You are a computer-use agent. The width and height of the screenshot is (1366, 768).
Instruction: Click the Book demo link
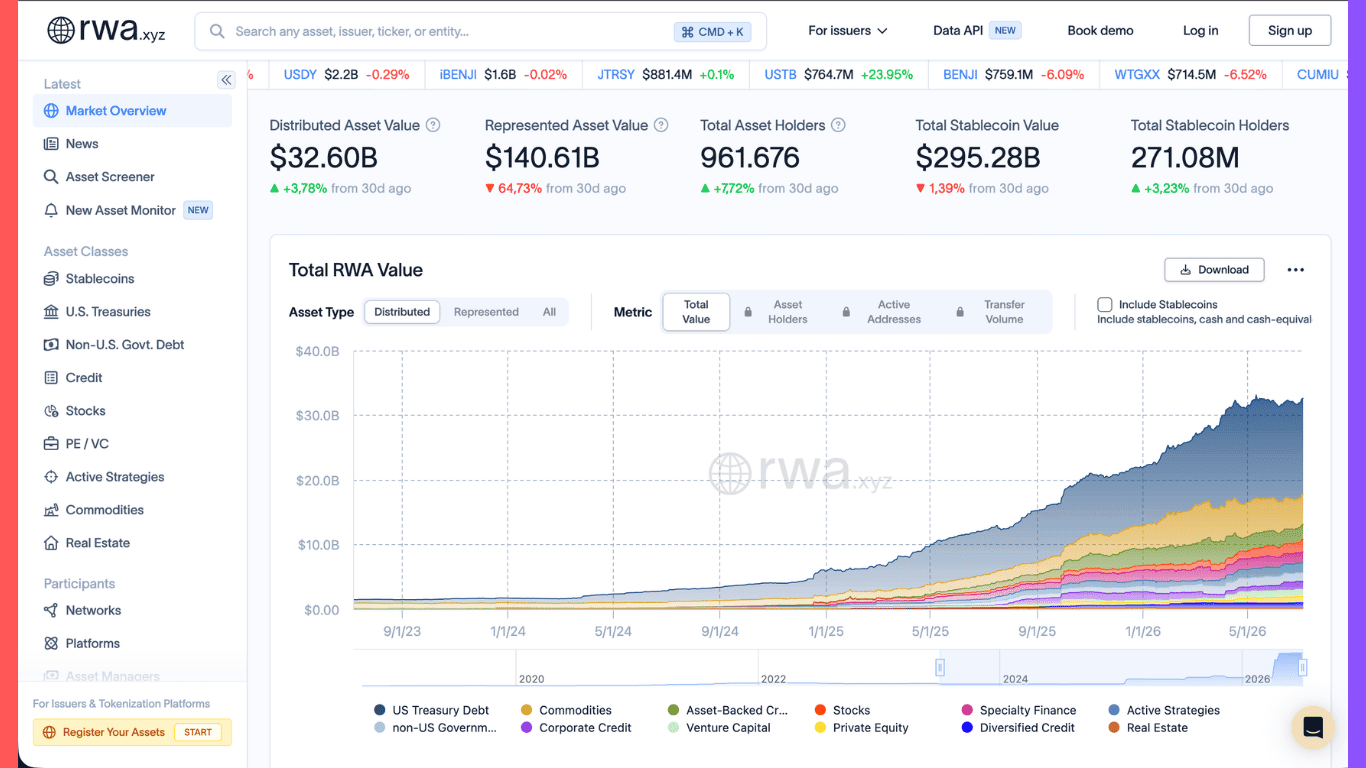click(x=1100, y=31)
